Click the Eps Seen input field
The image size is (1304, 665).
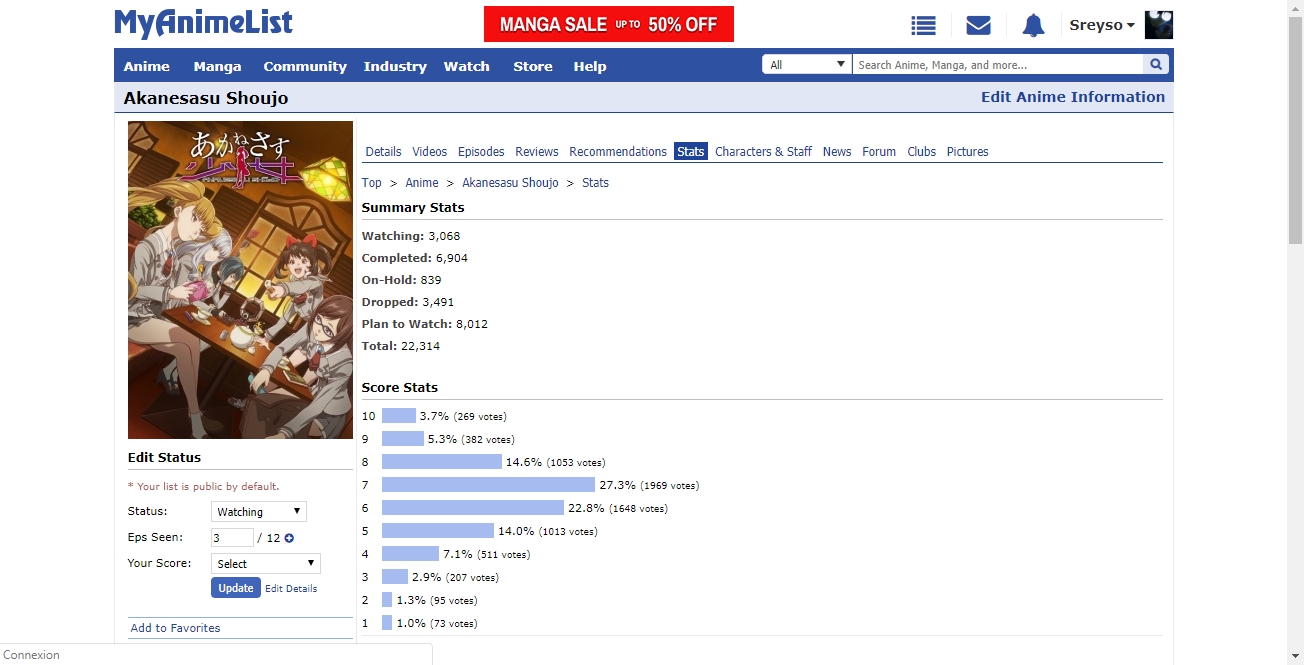(232, 538)
